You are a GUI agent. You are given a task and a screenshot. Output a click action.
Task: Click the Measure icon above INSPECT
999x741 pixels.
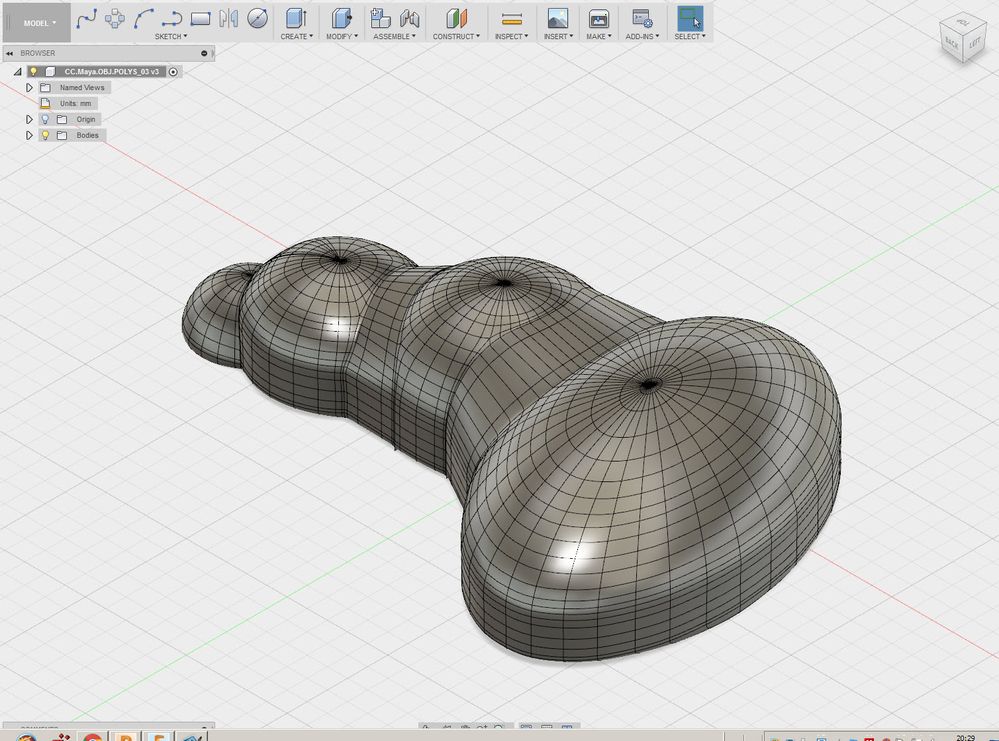[x=512, y=19]
